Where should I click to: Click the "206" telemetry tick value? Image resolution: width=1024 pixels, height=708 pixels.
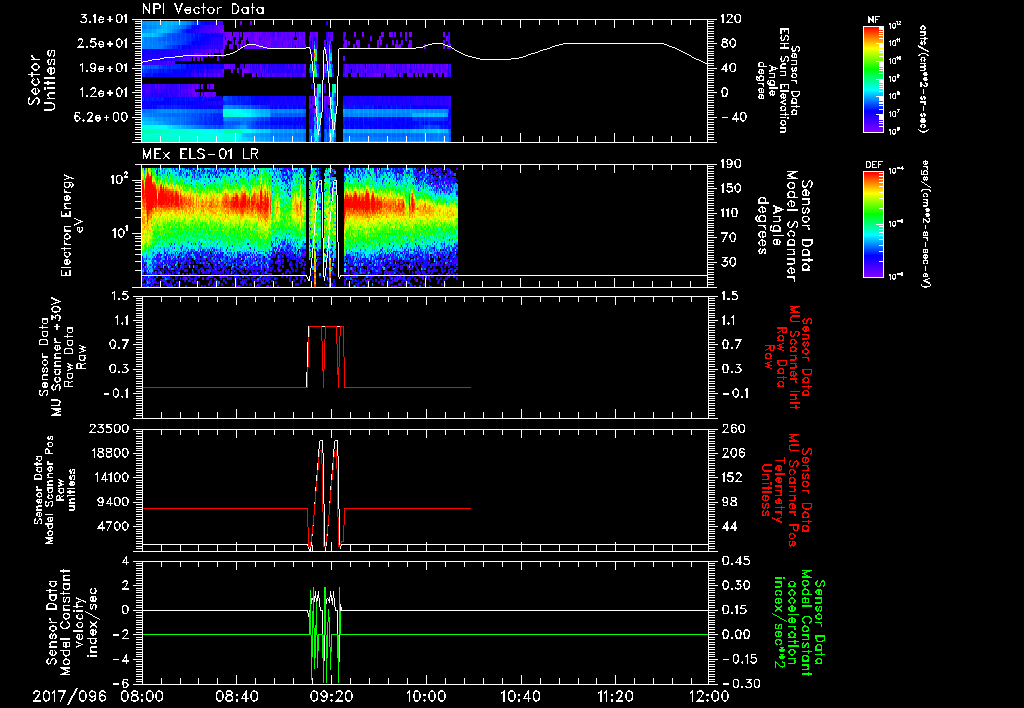pyautogui.click(x=731, y=453)
